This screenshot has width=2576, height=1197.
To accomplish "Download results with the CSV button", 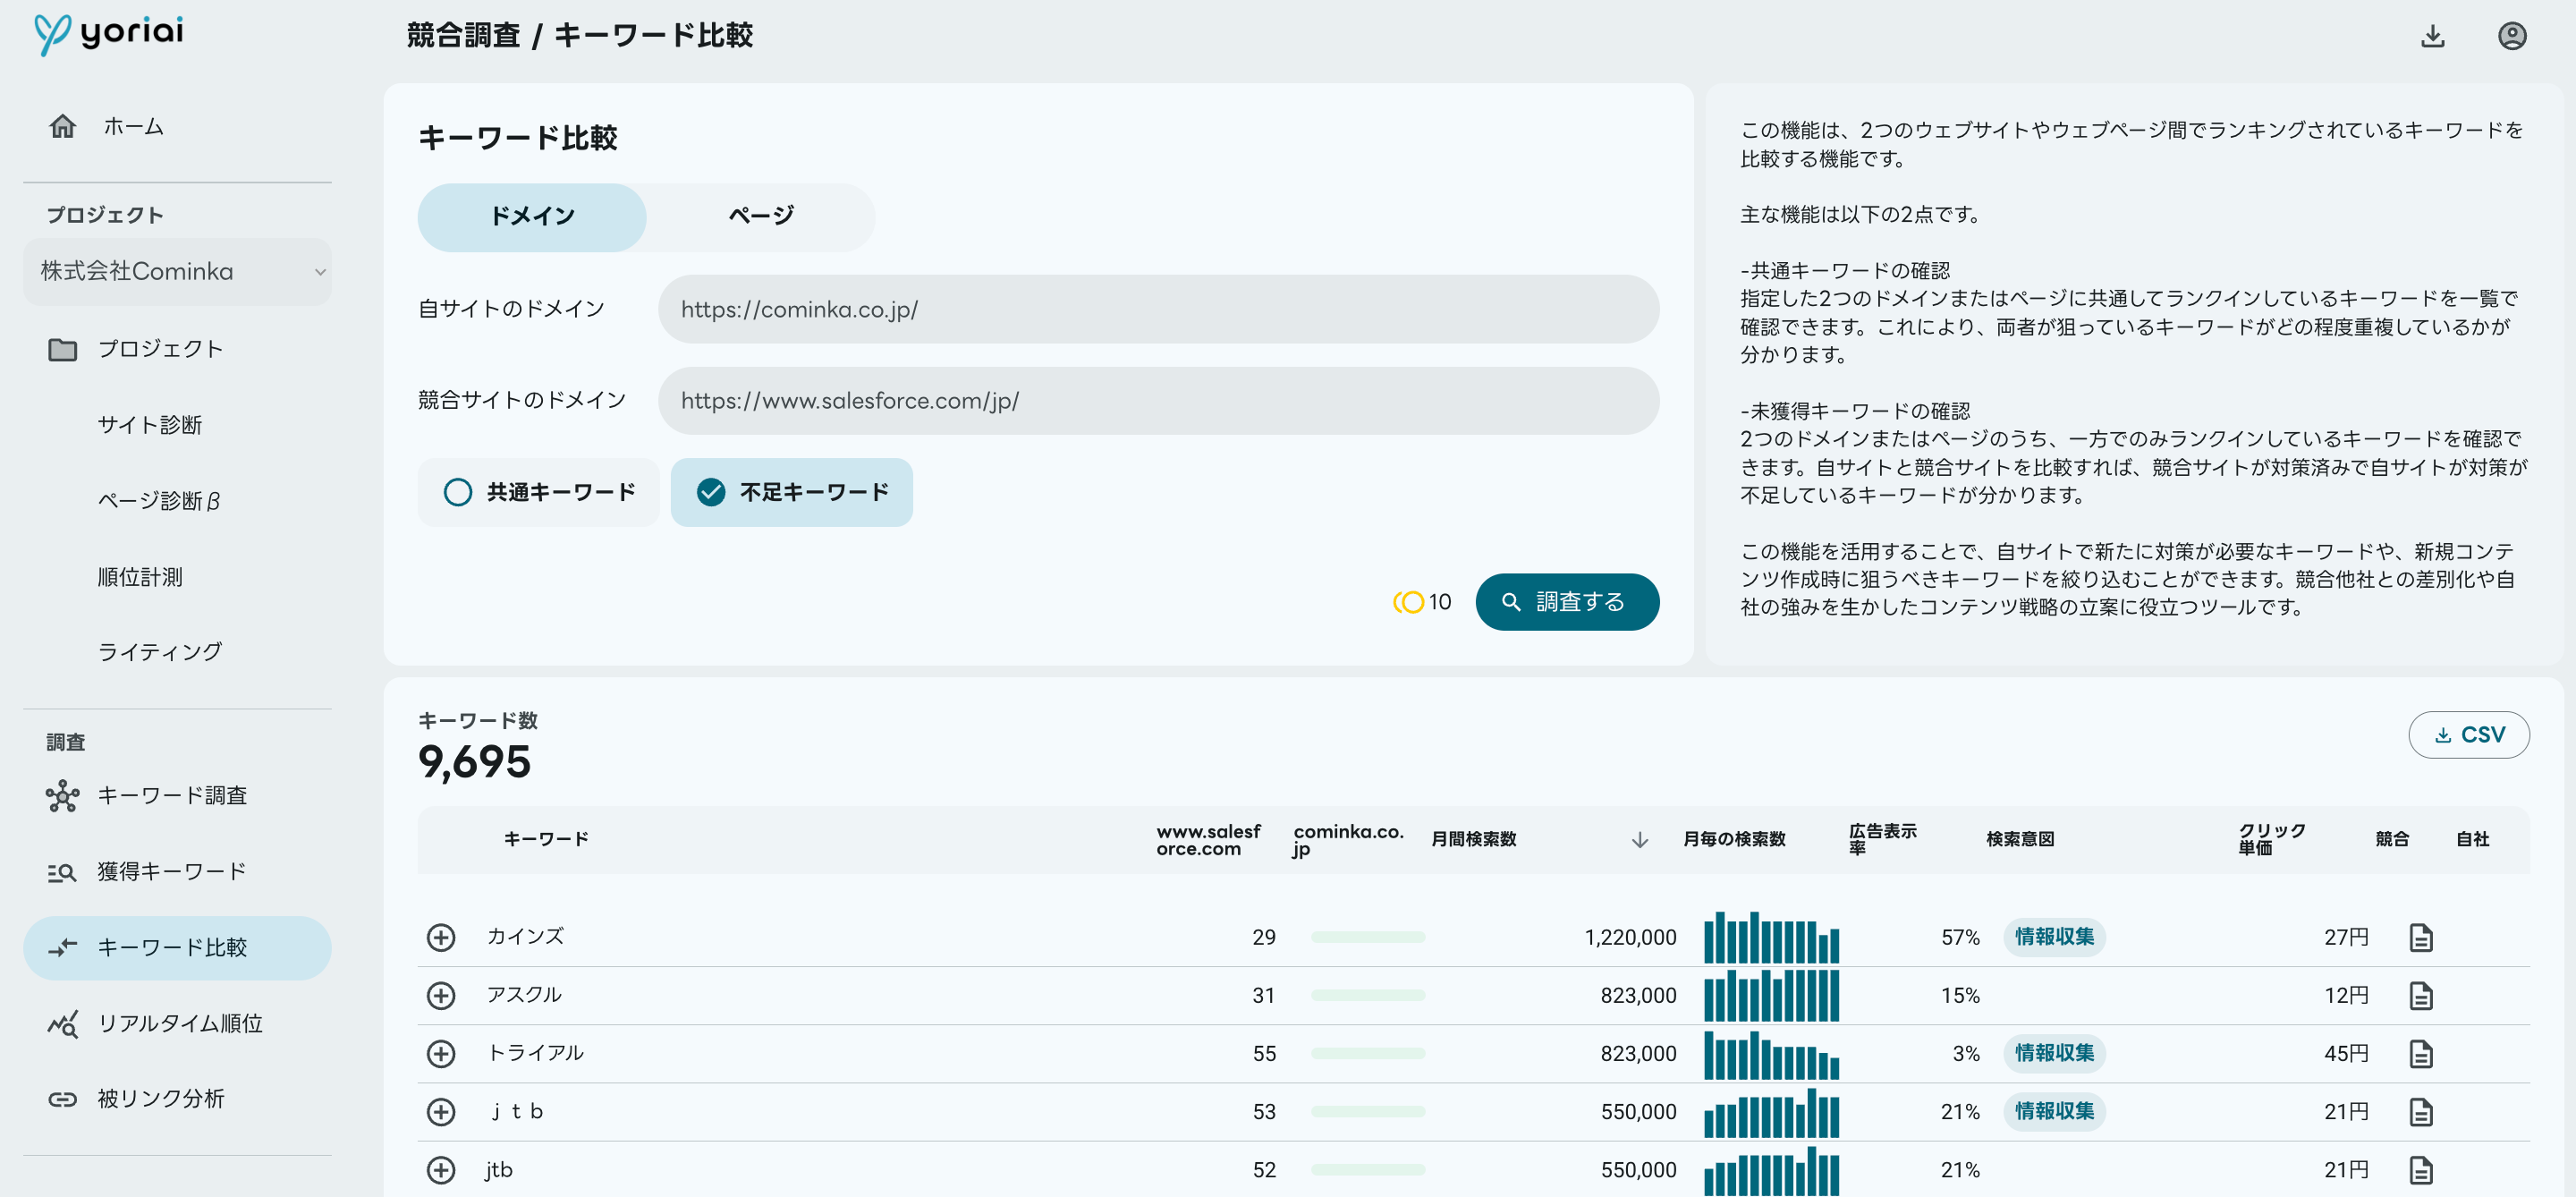I will coord(2468,735).
